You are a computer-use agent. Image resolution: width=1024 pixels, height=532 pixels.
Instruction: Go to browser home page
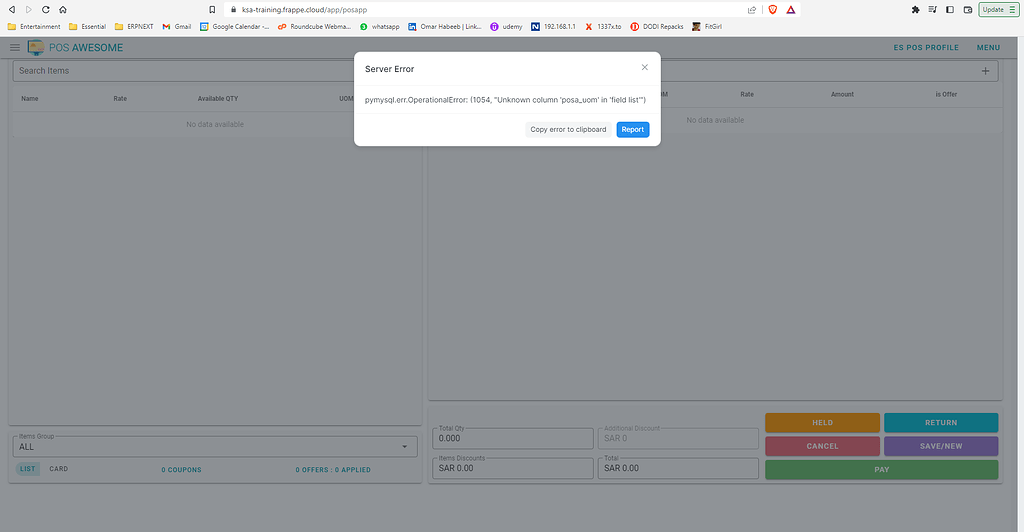[63, 10]
